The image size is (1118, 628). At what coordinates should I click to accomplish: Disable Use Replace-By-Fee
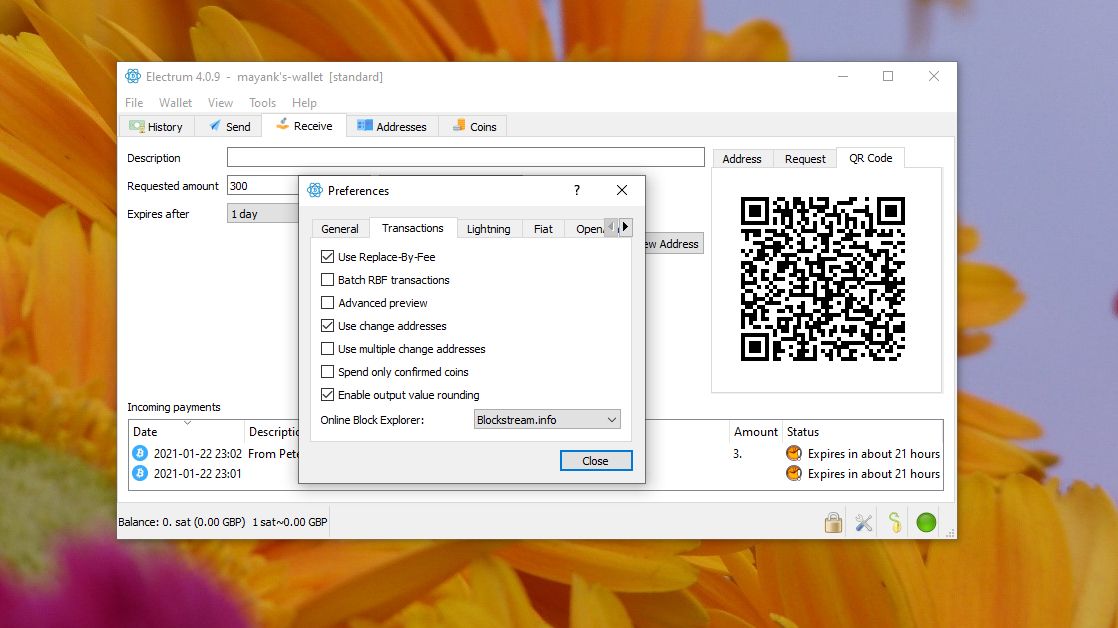[x=328, y=256]
